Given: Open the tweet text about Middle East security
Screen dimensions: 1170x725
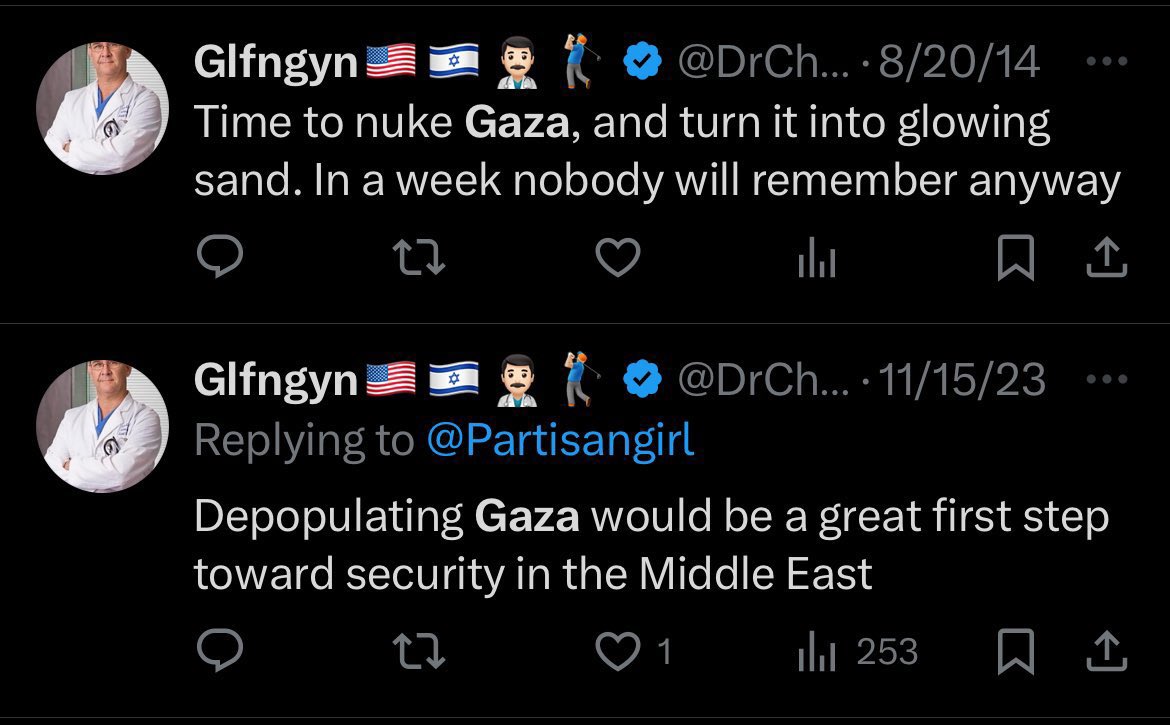Looking at the screenshot, I should tap(650, 545).
